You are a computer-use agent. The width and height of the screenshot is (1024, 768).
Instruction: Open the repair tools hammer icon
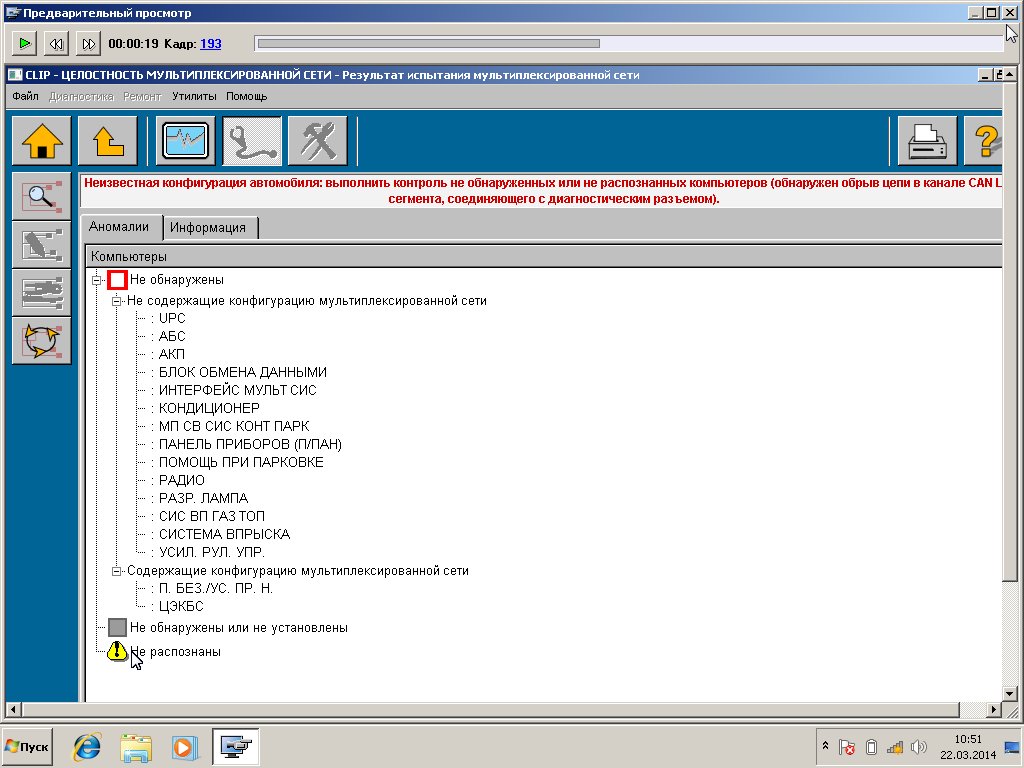(317, 140)
